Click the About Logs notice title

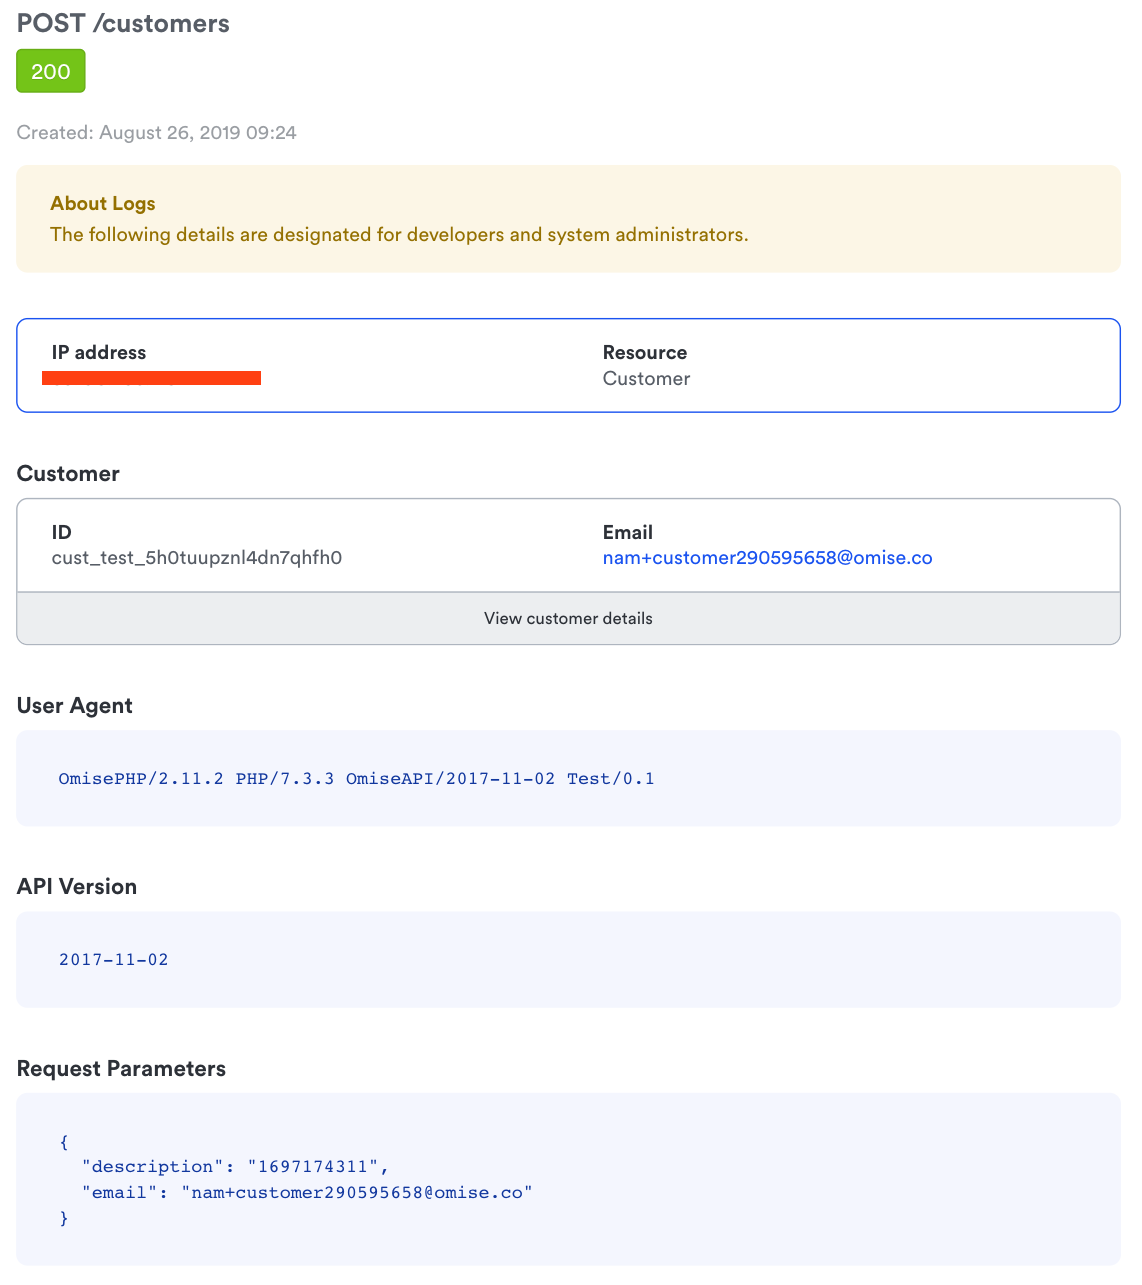(103, 203)
